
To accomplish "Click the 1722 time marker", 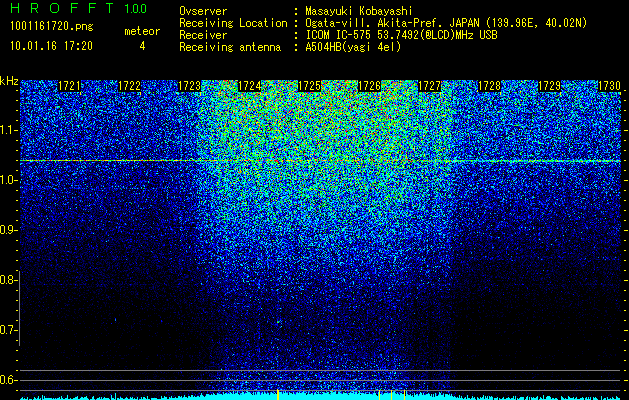I will pos(130,86).
